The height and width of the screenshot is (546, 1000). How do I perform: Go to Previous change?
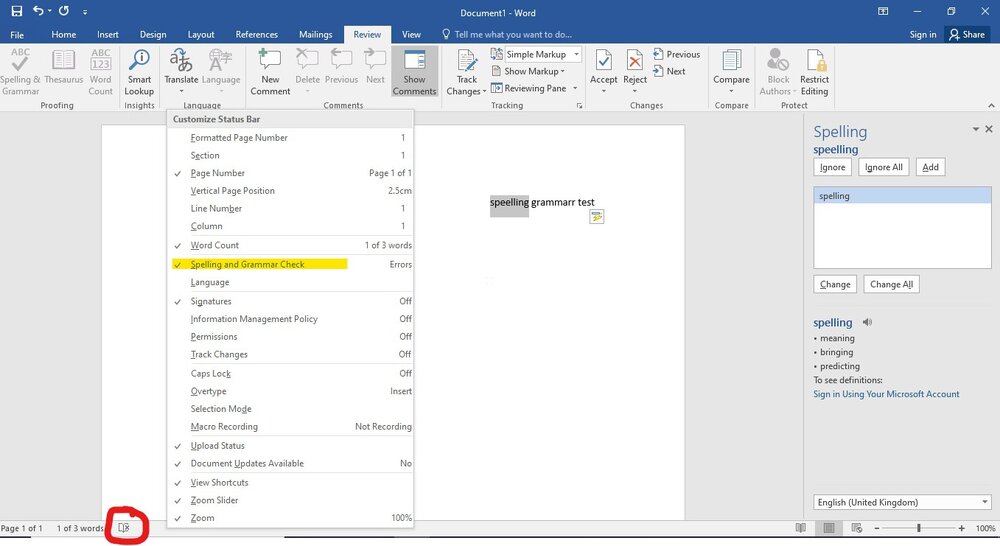[676, 54]
